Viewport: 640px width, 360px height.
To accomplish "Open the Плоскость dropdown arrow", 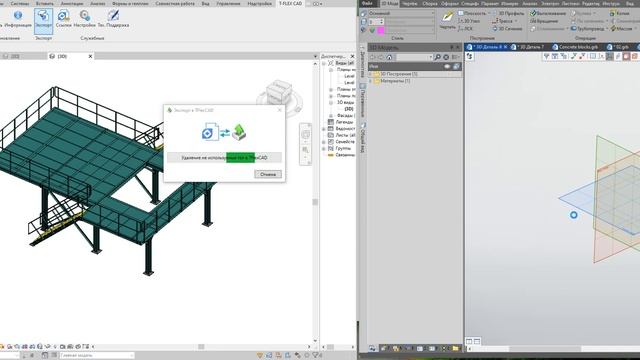I will coord(489,13).
